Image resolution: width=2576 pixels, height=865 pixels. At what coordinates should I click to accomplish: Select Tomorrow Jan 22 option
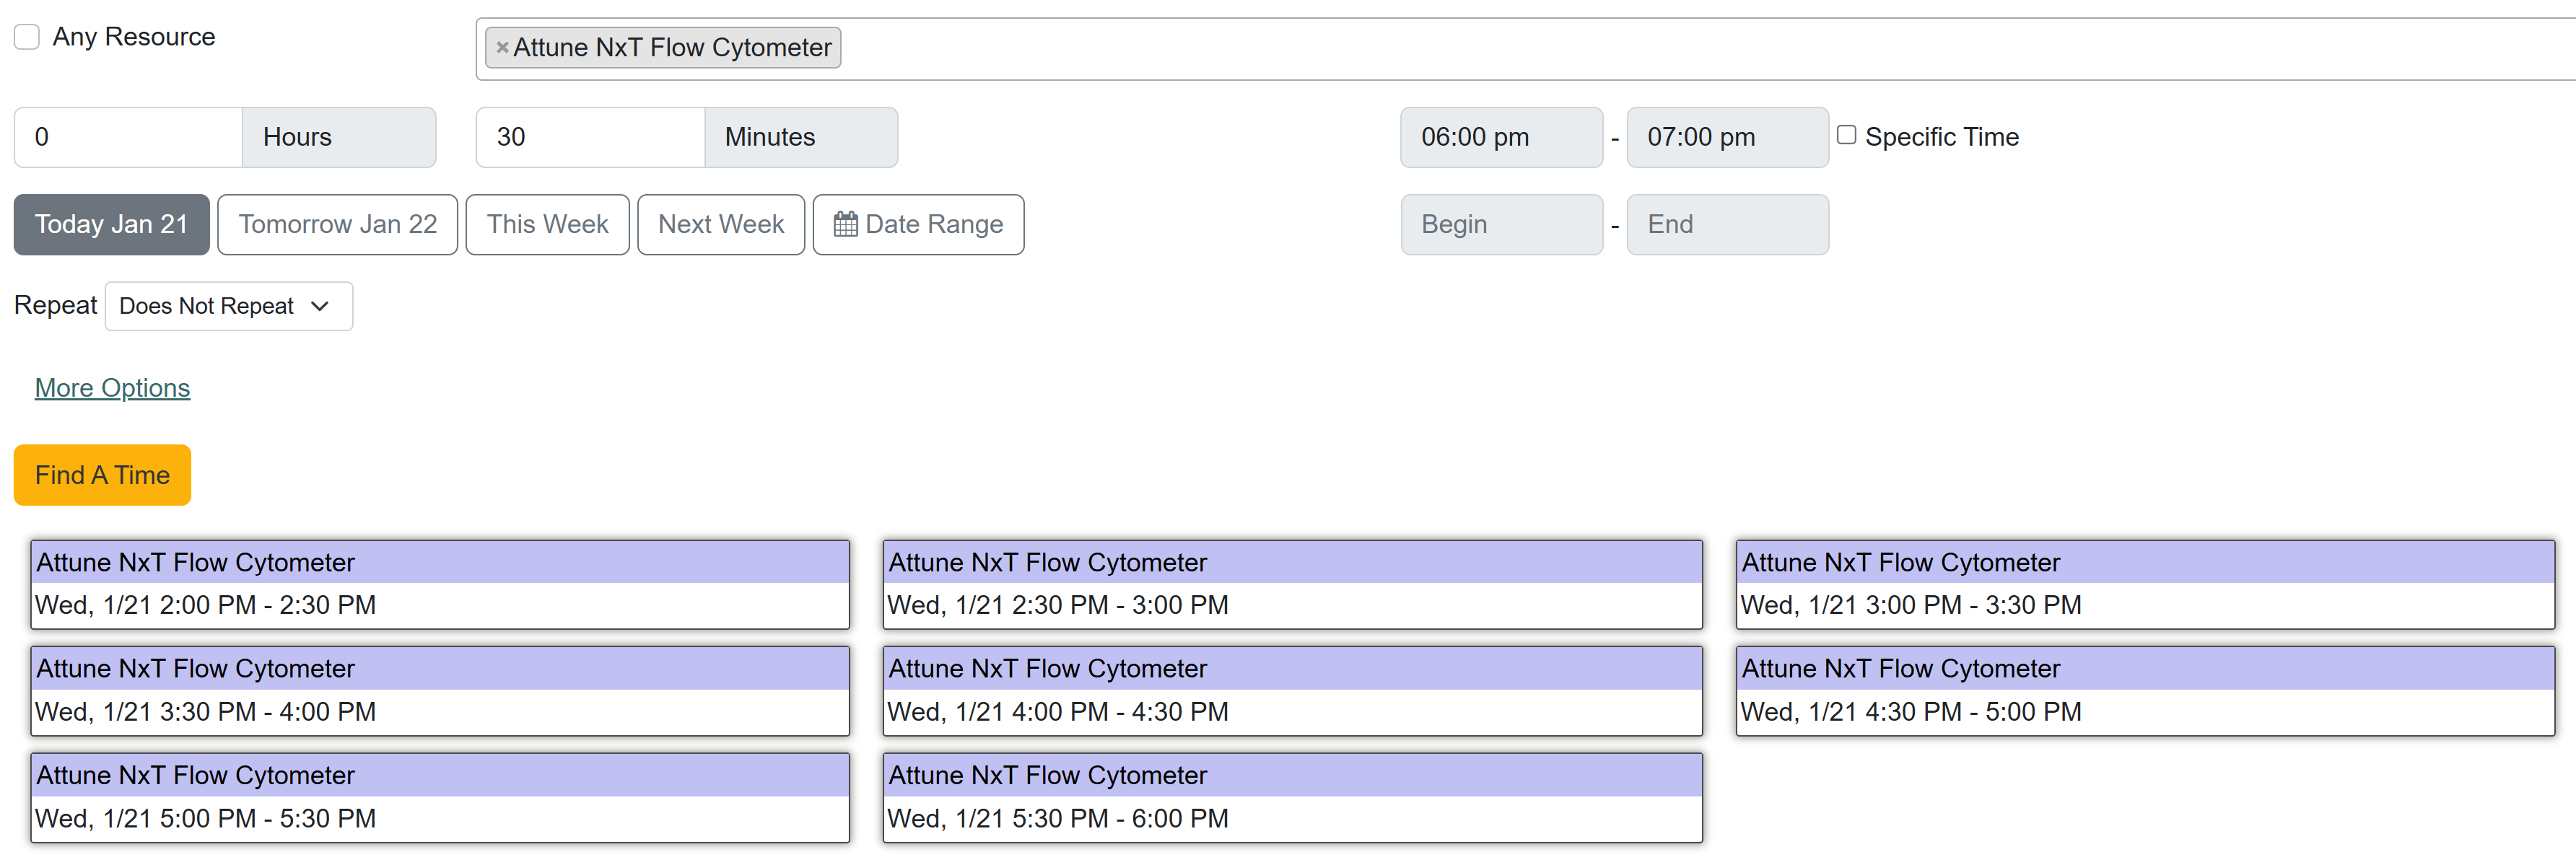pos(337,224)
